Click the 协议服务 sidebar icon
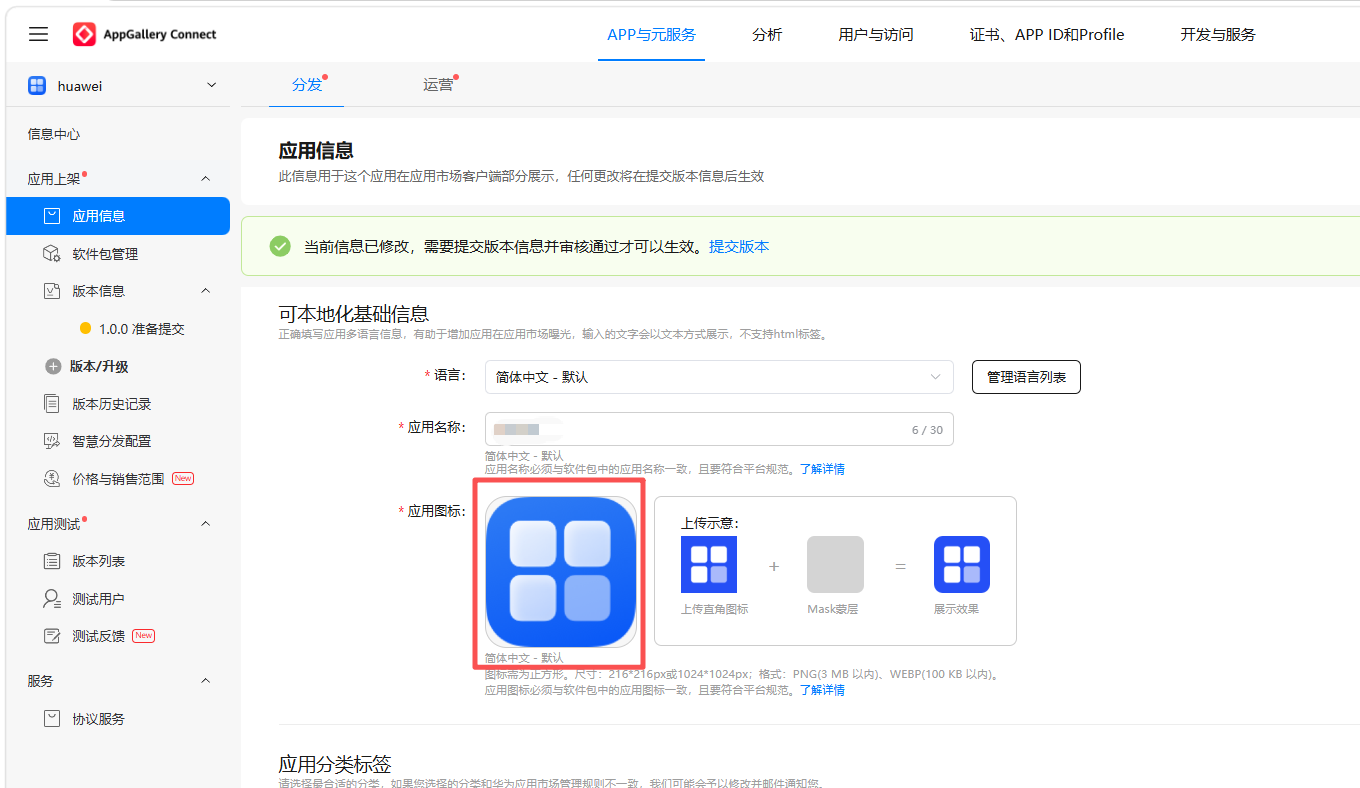Viewport: 1360px width, 788px height. pos(52,719)
